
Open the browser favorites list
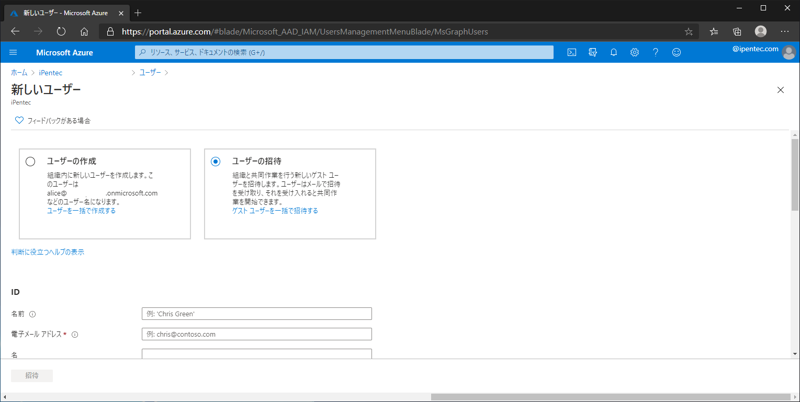[x=714, y=32]
